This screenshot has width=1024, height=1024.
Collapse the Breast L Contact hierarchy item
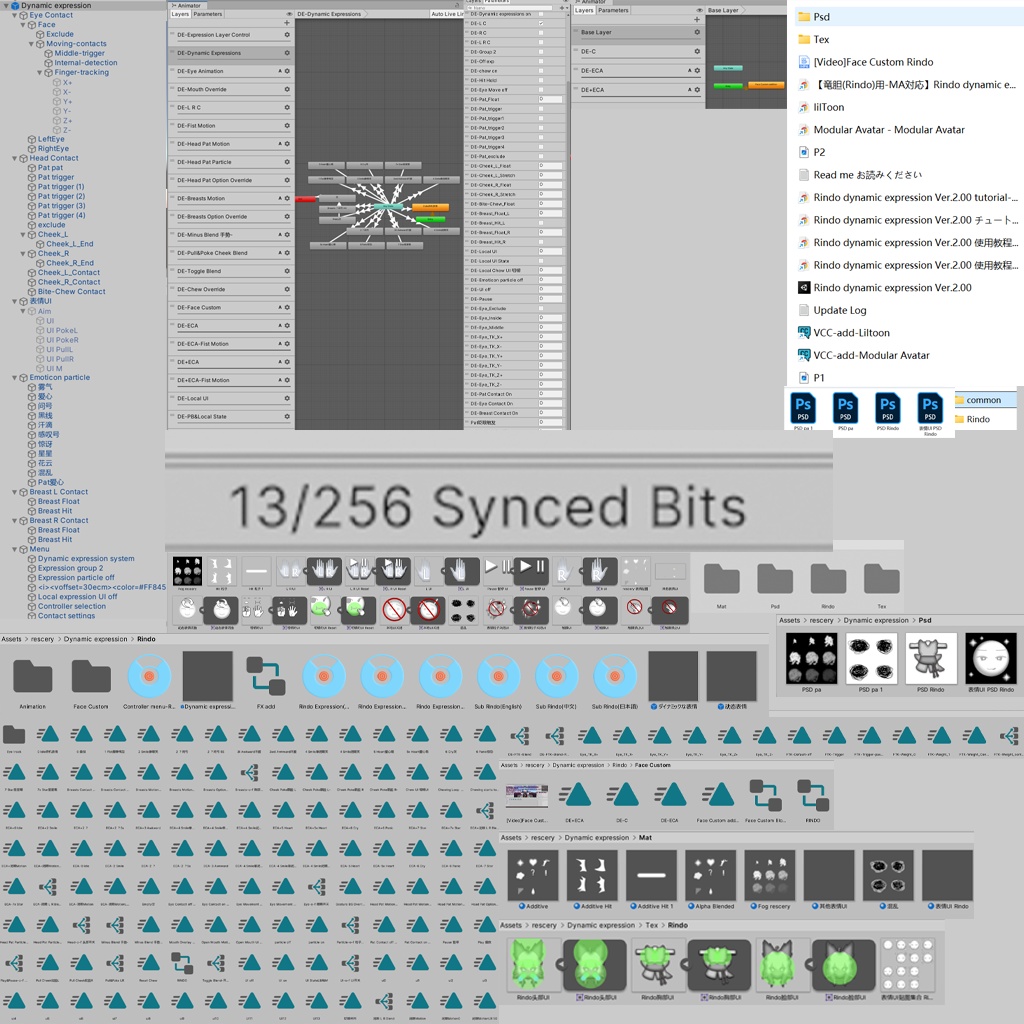tap(15, 492)
